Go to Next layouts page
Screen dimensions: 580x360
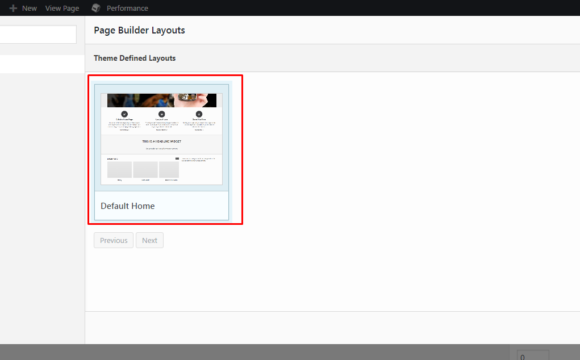149,240
